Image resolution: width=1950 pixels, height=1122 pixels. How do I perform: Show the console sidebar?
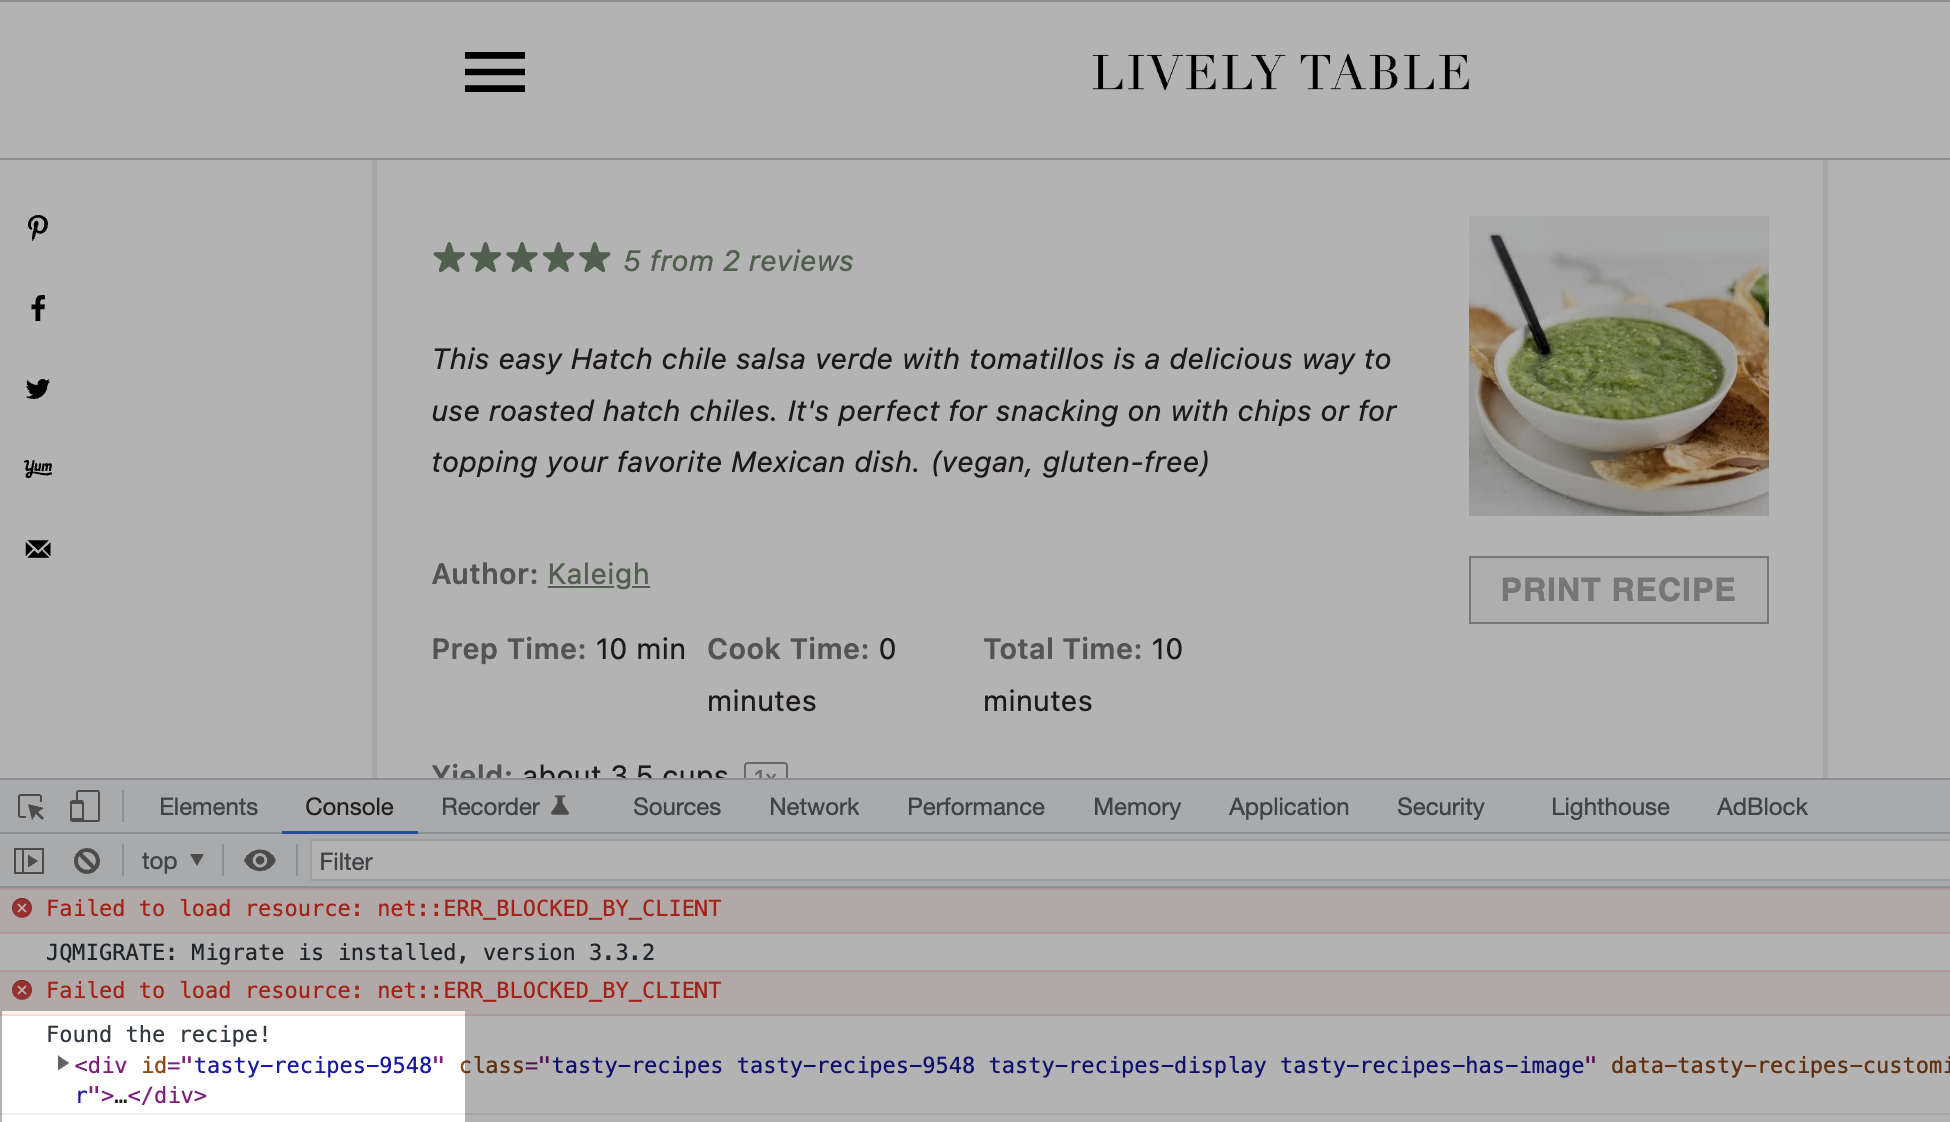pos(29,861)
